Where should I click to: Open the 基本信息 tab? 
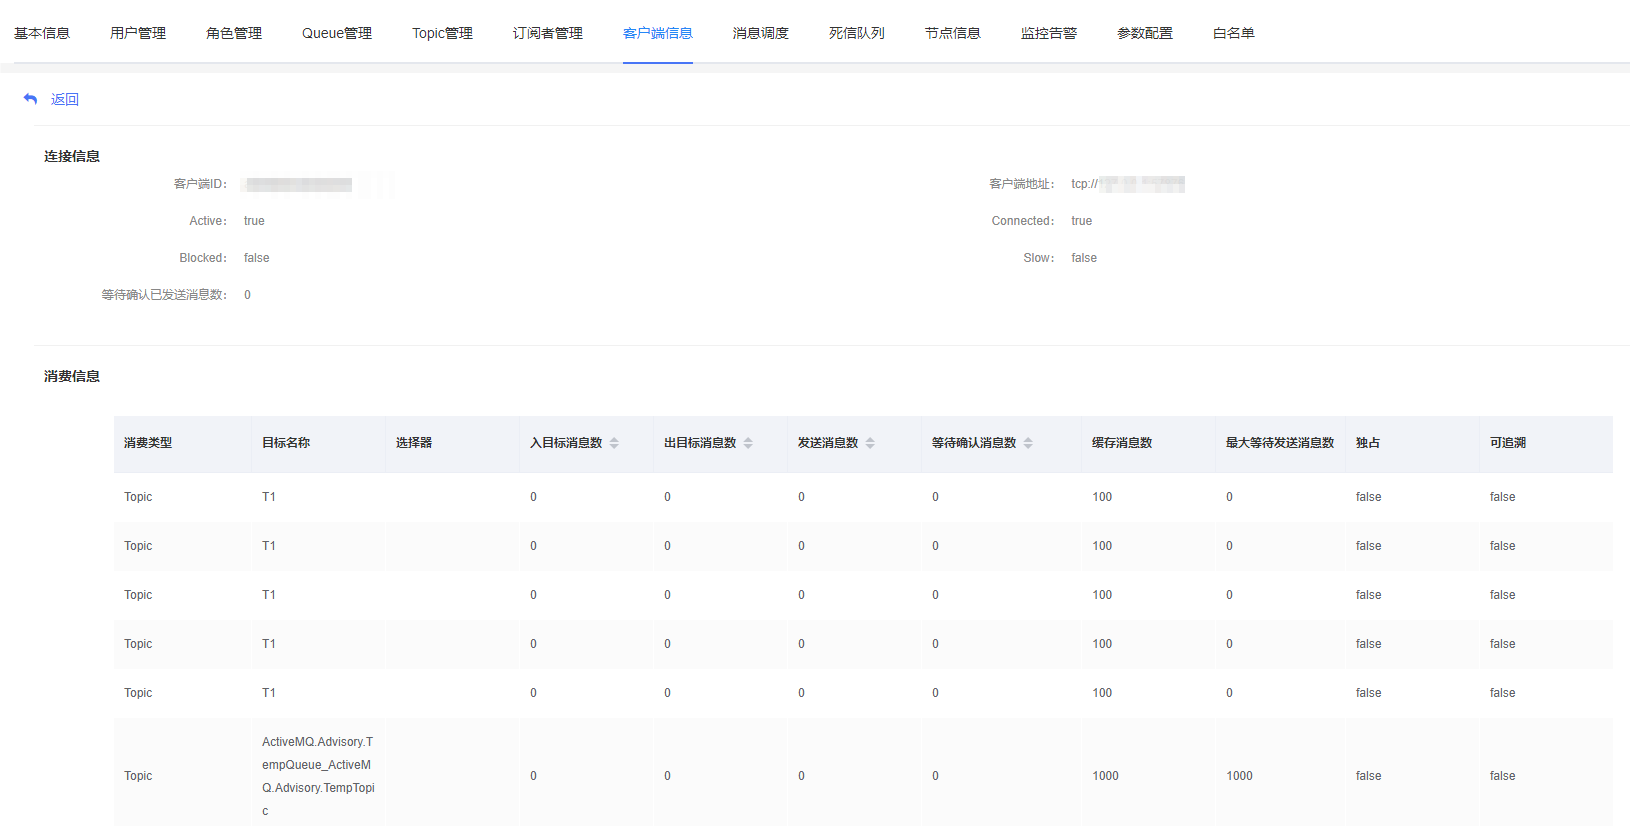click(42, 33)
